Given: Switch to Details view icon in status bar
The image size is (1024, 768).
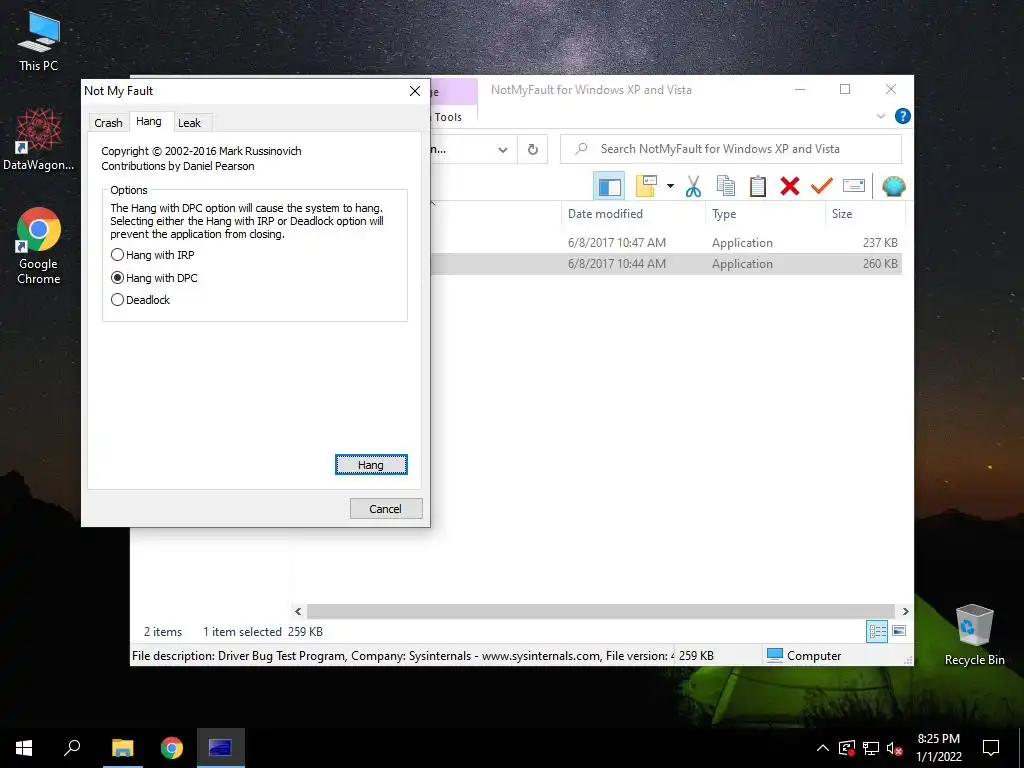Looking at the screenshot, I should (877, 632).
